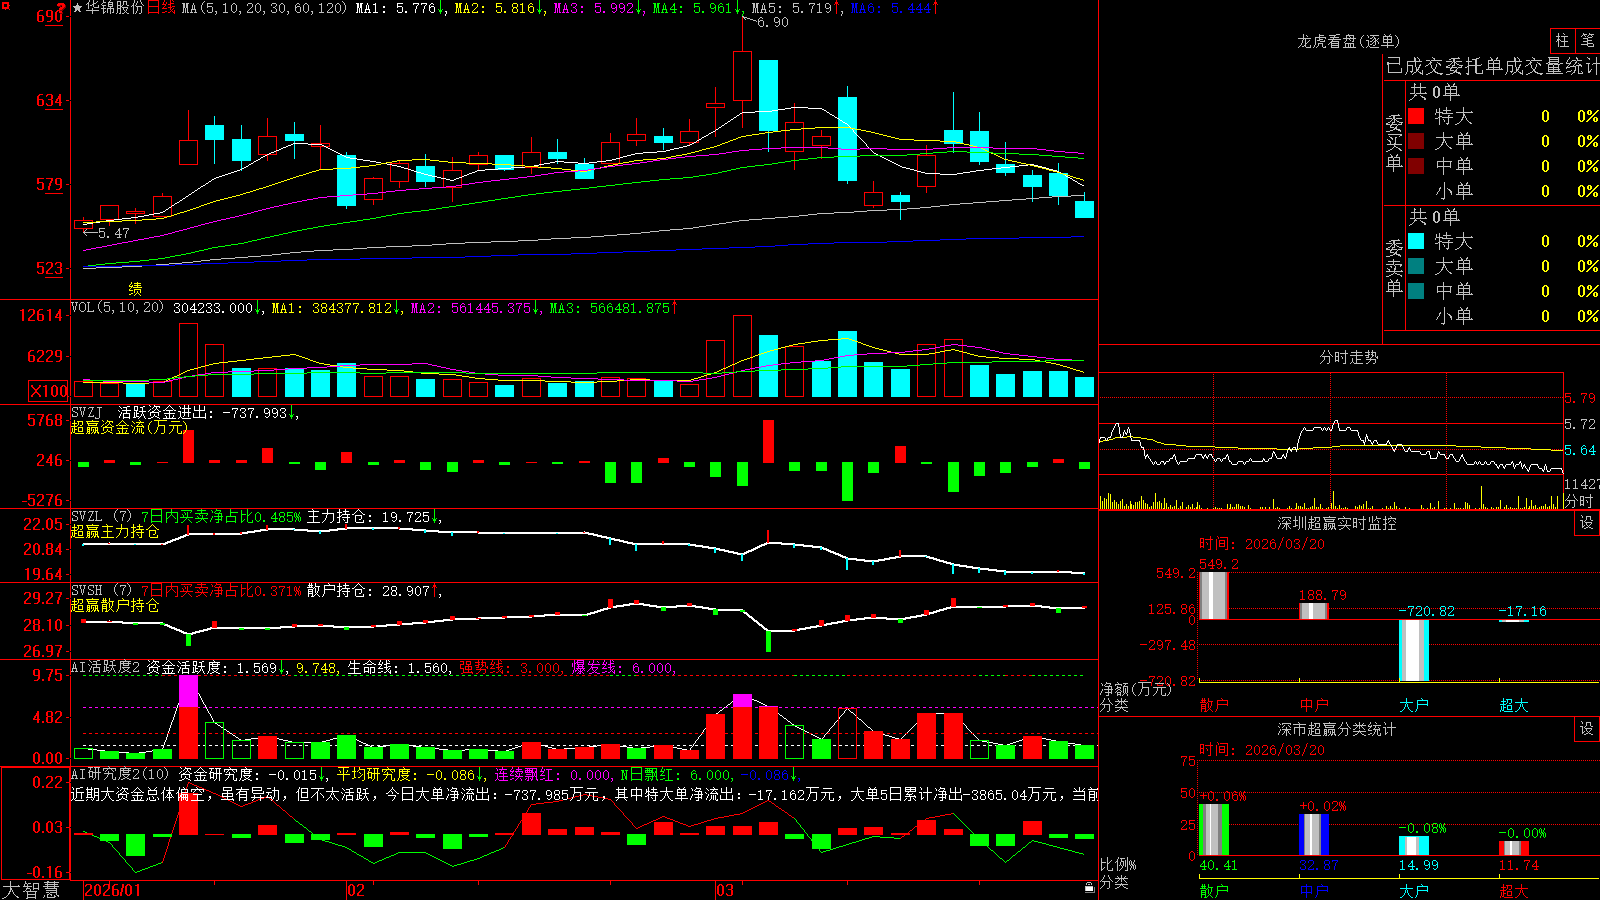Click the AI活跃度2 indicator name

click(x=105, y=667)
